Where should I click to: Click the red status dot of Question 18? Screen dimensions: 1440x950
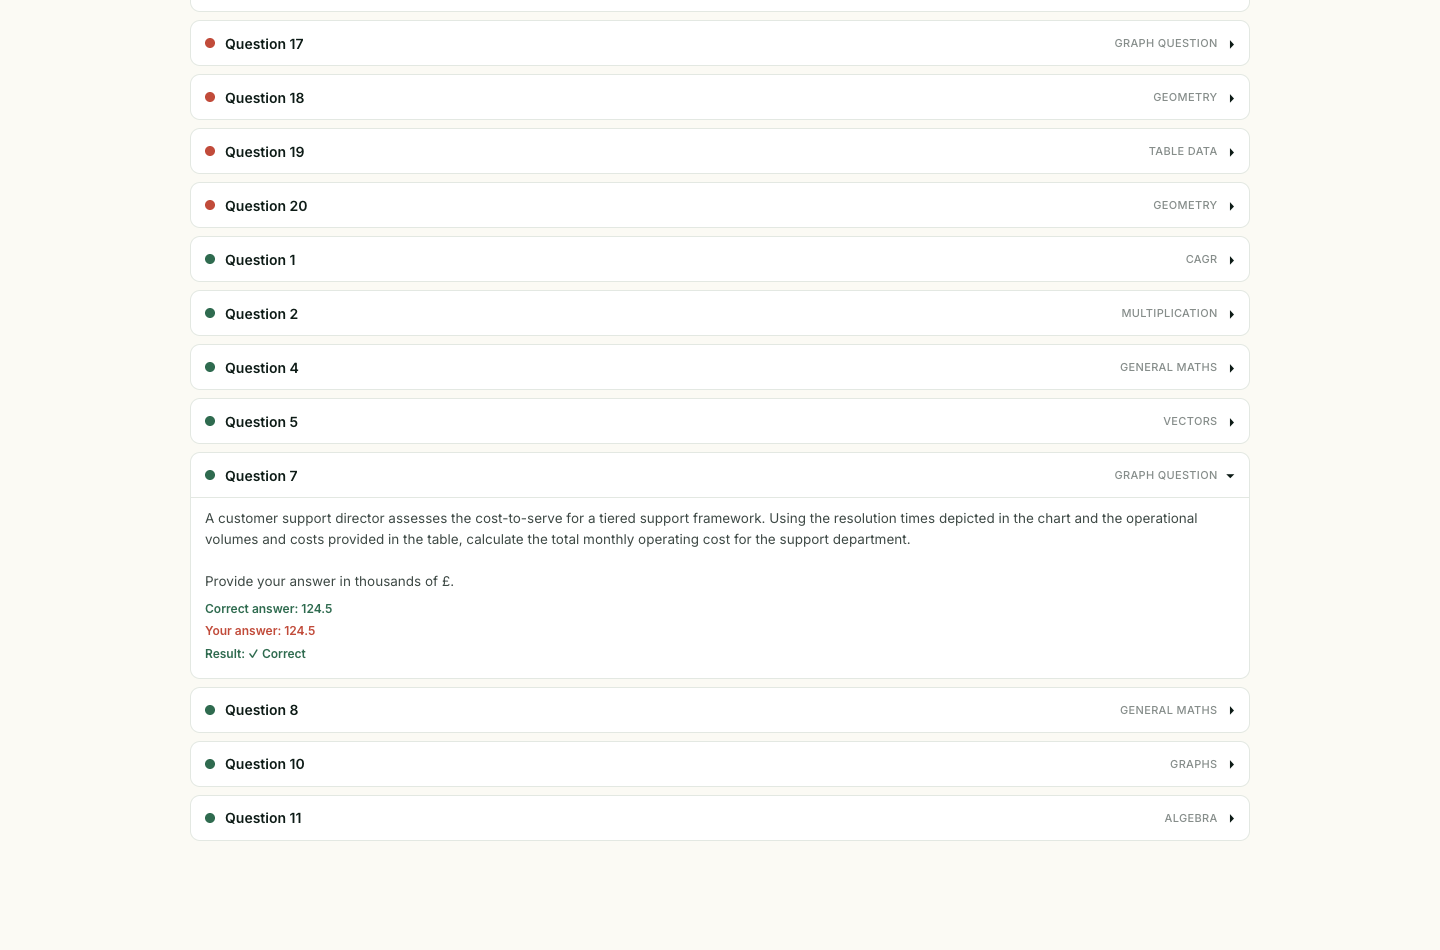coord(210,97)
